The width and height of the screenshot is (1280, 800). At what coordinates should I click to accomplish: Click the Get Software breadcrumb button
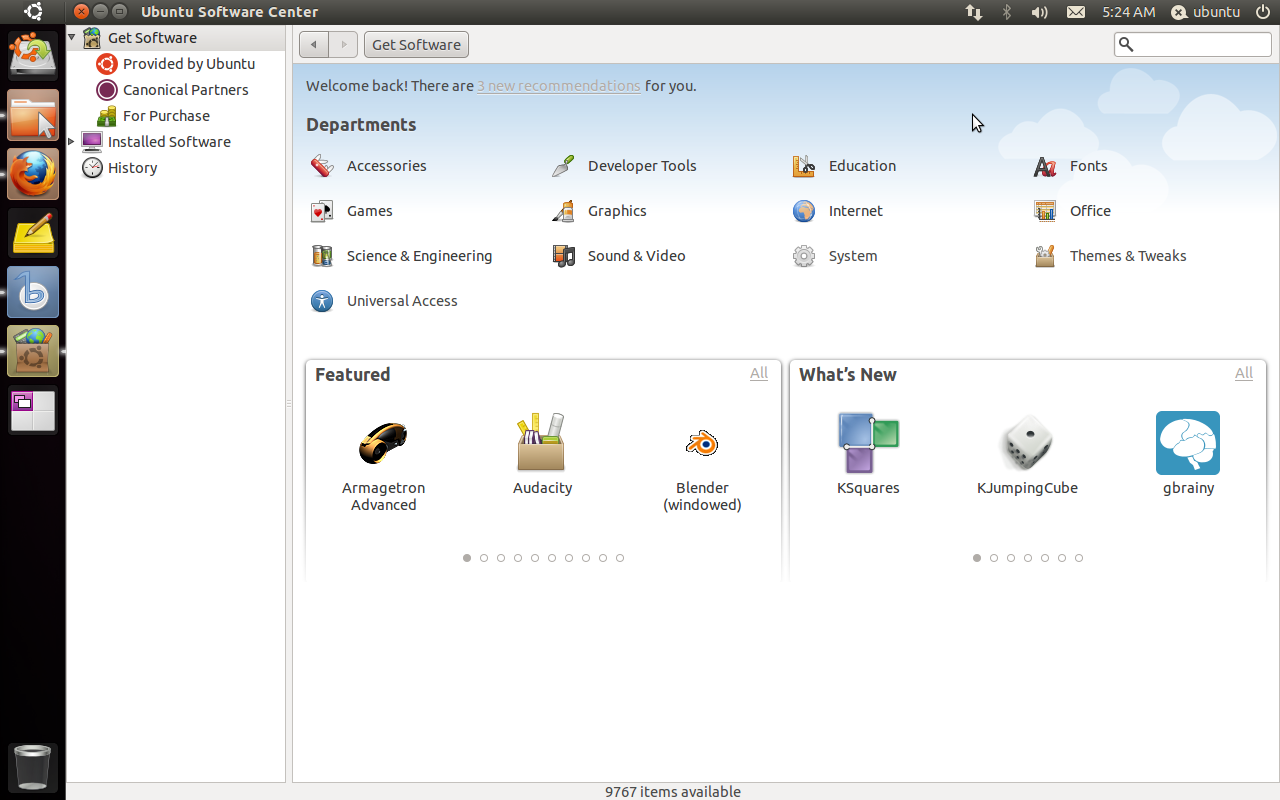[x=416, y=45]
